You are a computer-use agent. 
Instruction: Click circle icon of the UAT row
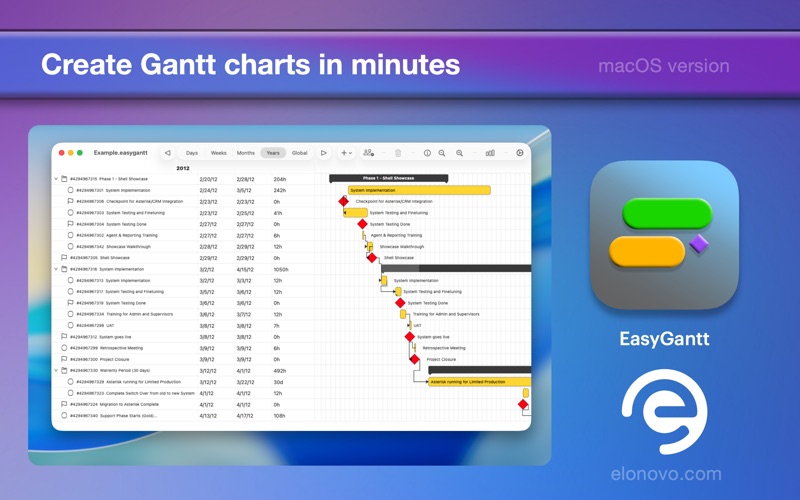click(70, 326)
